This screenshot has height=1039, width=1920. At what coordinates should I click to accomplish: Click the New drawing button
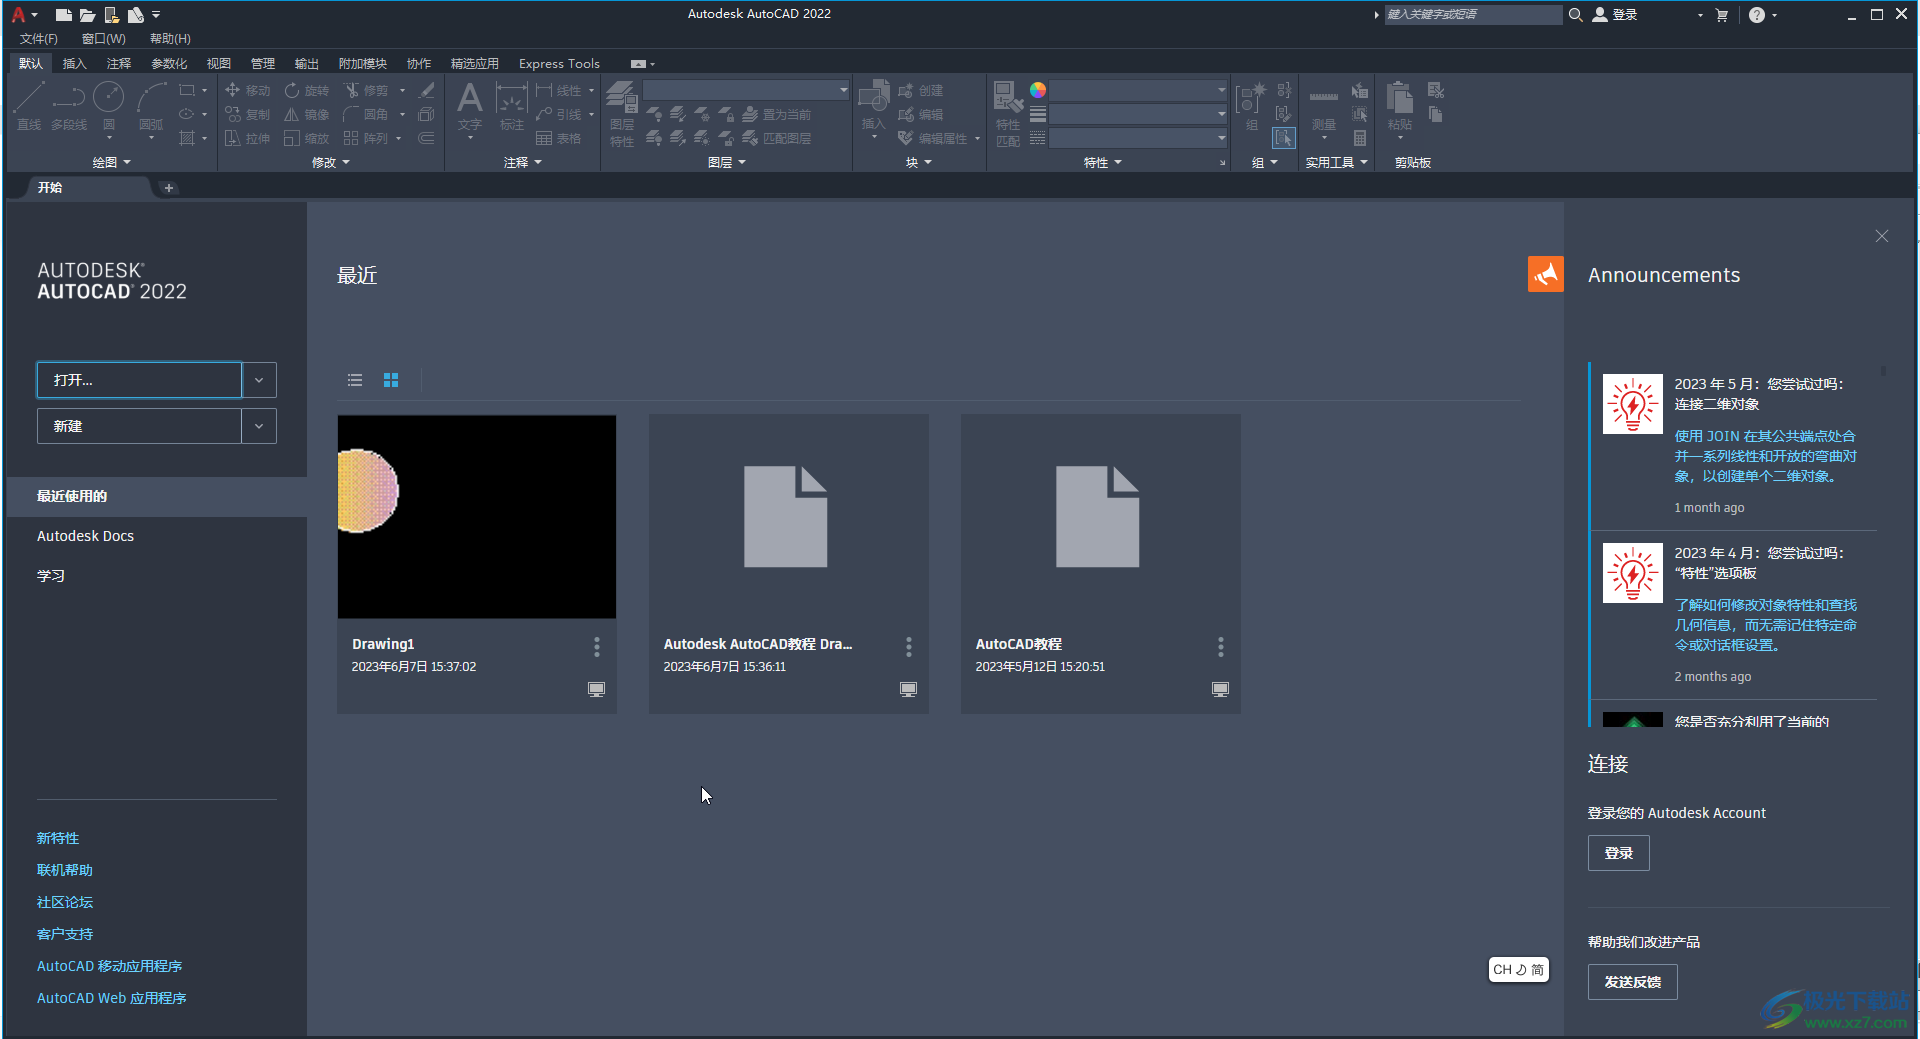point(139,426)
